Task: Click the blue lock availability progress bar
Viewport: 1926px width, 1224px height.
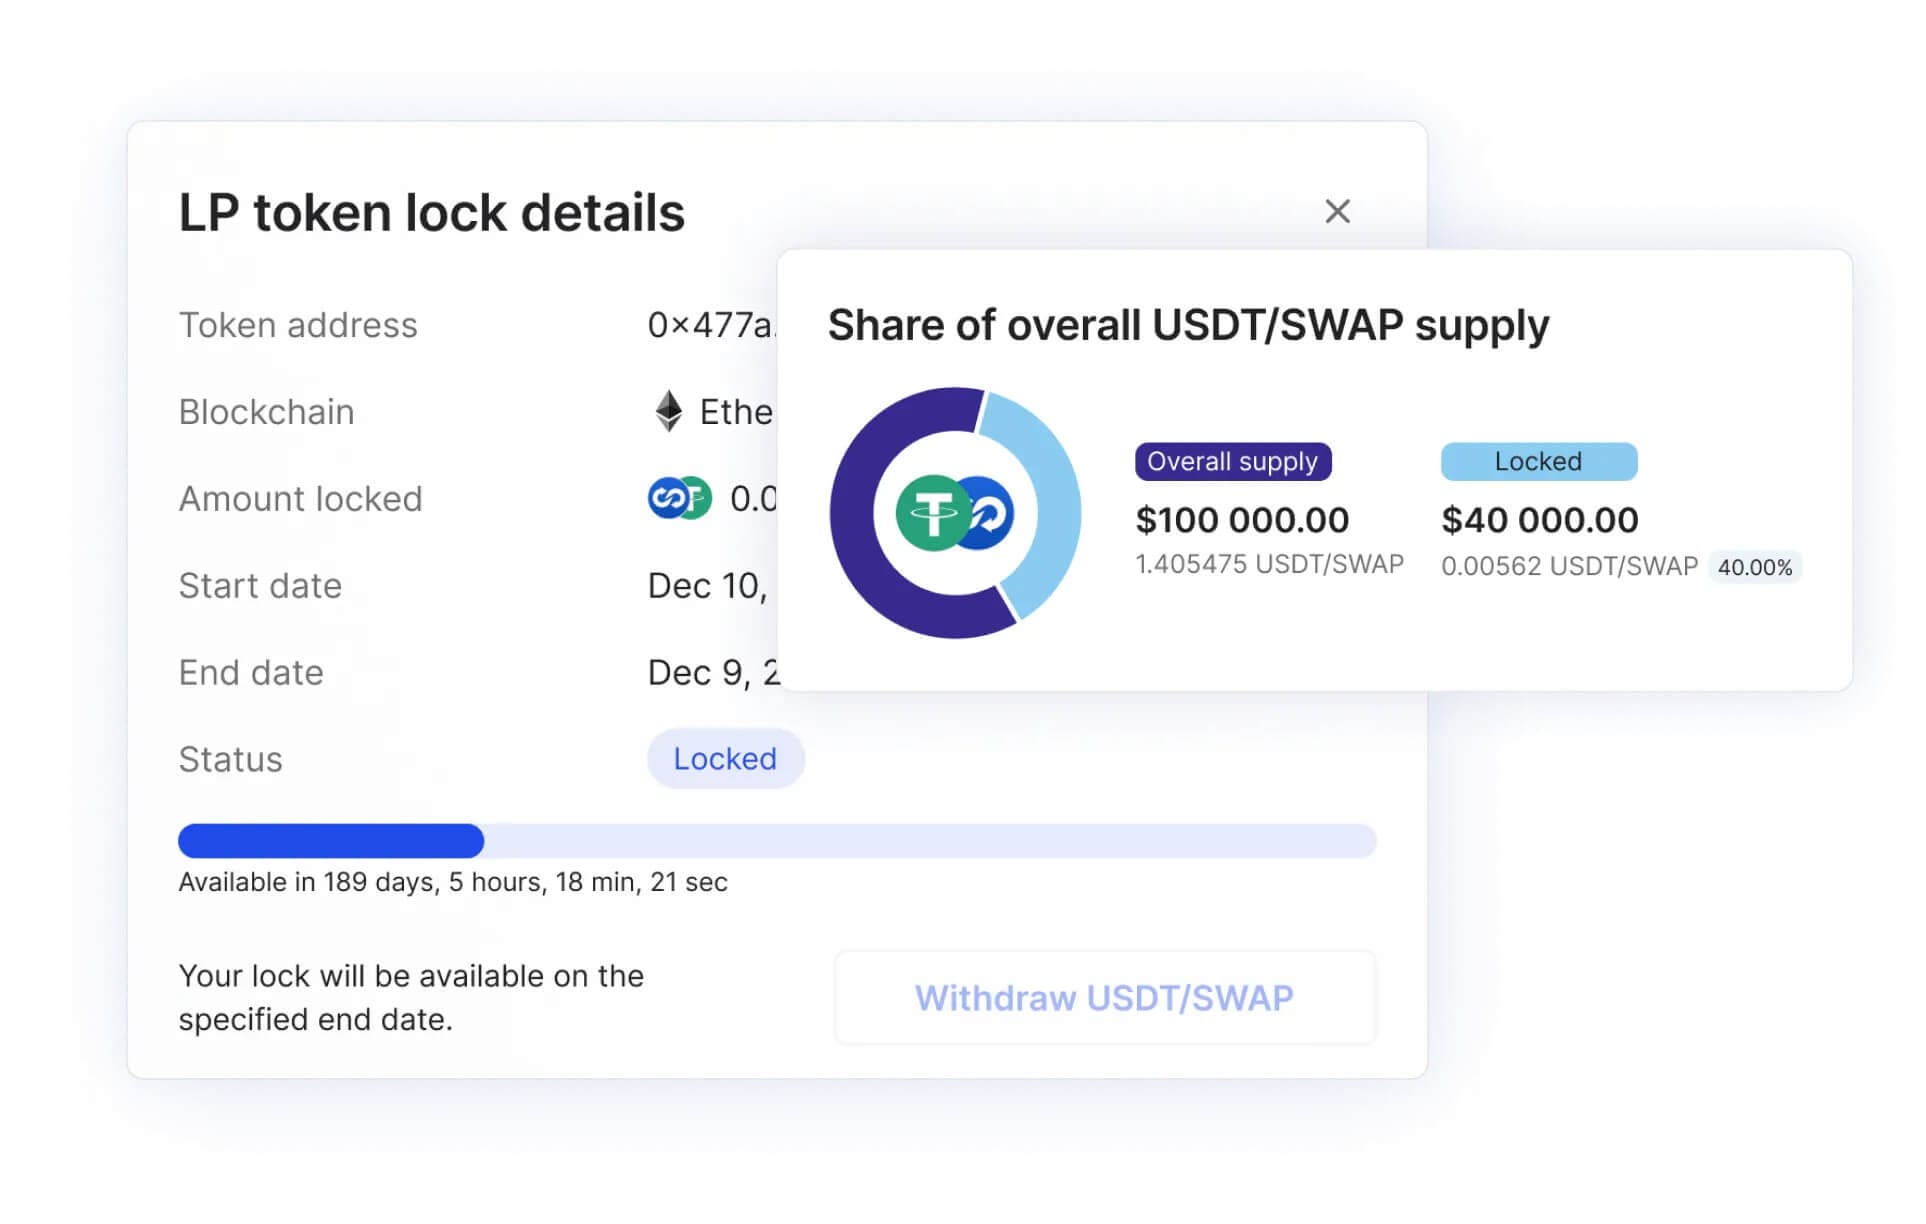Action: click(x=330, y=840)
